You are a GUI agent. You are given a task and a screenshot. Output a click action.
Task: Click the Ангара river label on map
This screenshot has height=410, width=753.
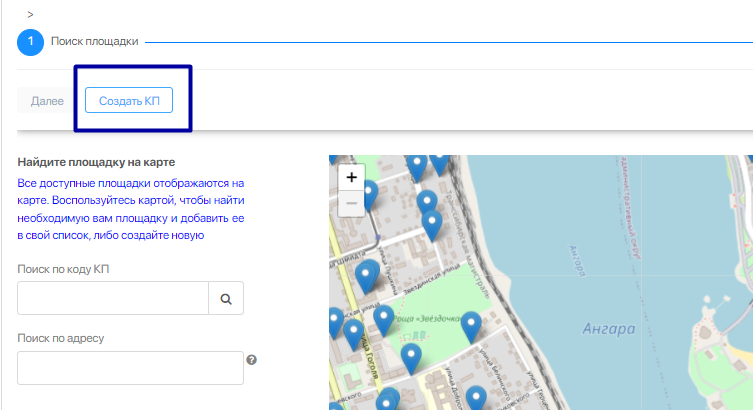coord(608,329)
